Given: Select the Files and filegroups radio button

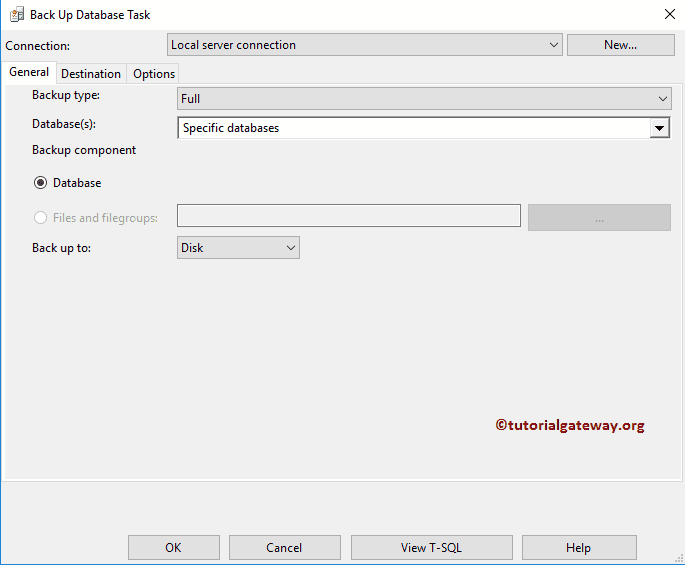Looking at the screenshot, I should 40,218.
